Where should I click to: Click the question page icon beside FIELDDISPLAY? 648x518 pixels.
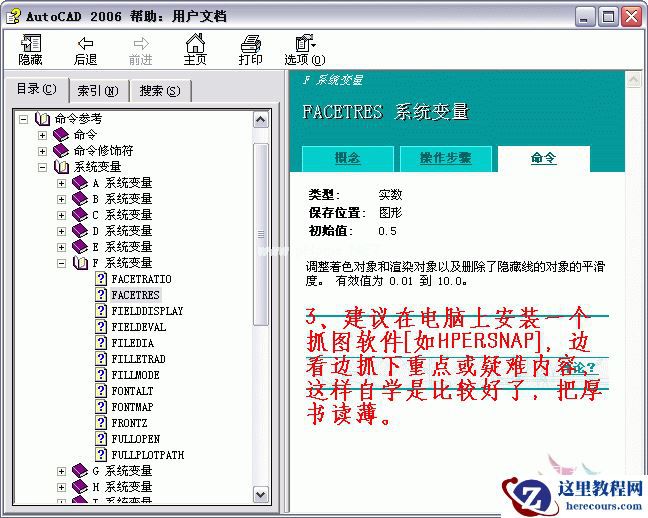pos(101,311)
